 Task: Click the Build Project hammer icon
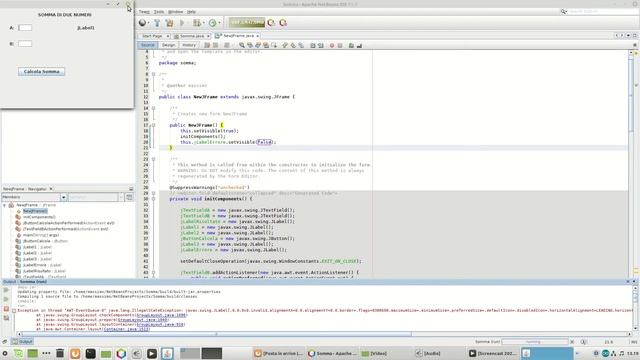coord(157,23)
